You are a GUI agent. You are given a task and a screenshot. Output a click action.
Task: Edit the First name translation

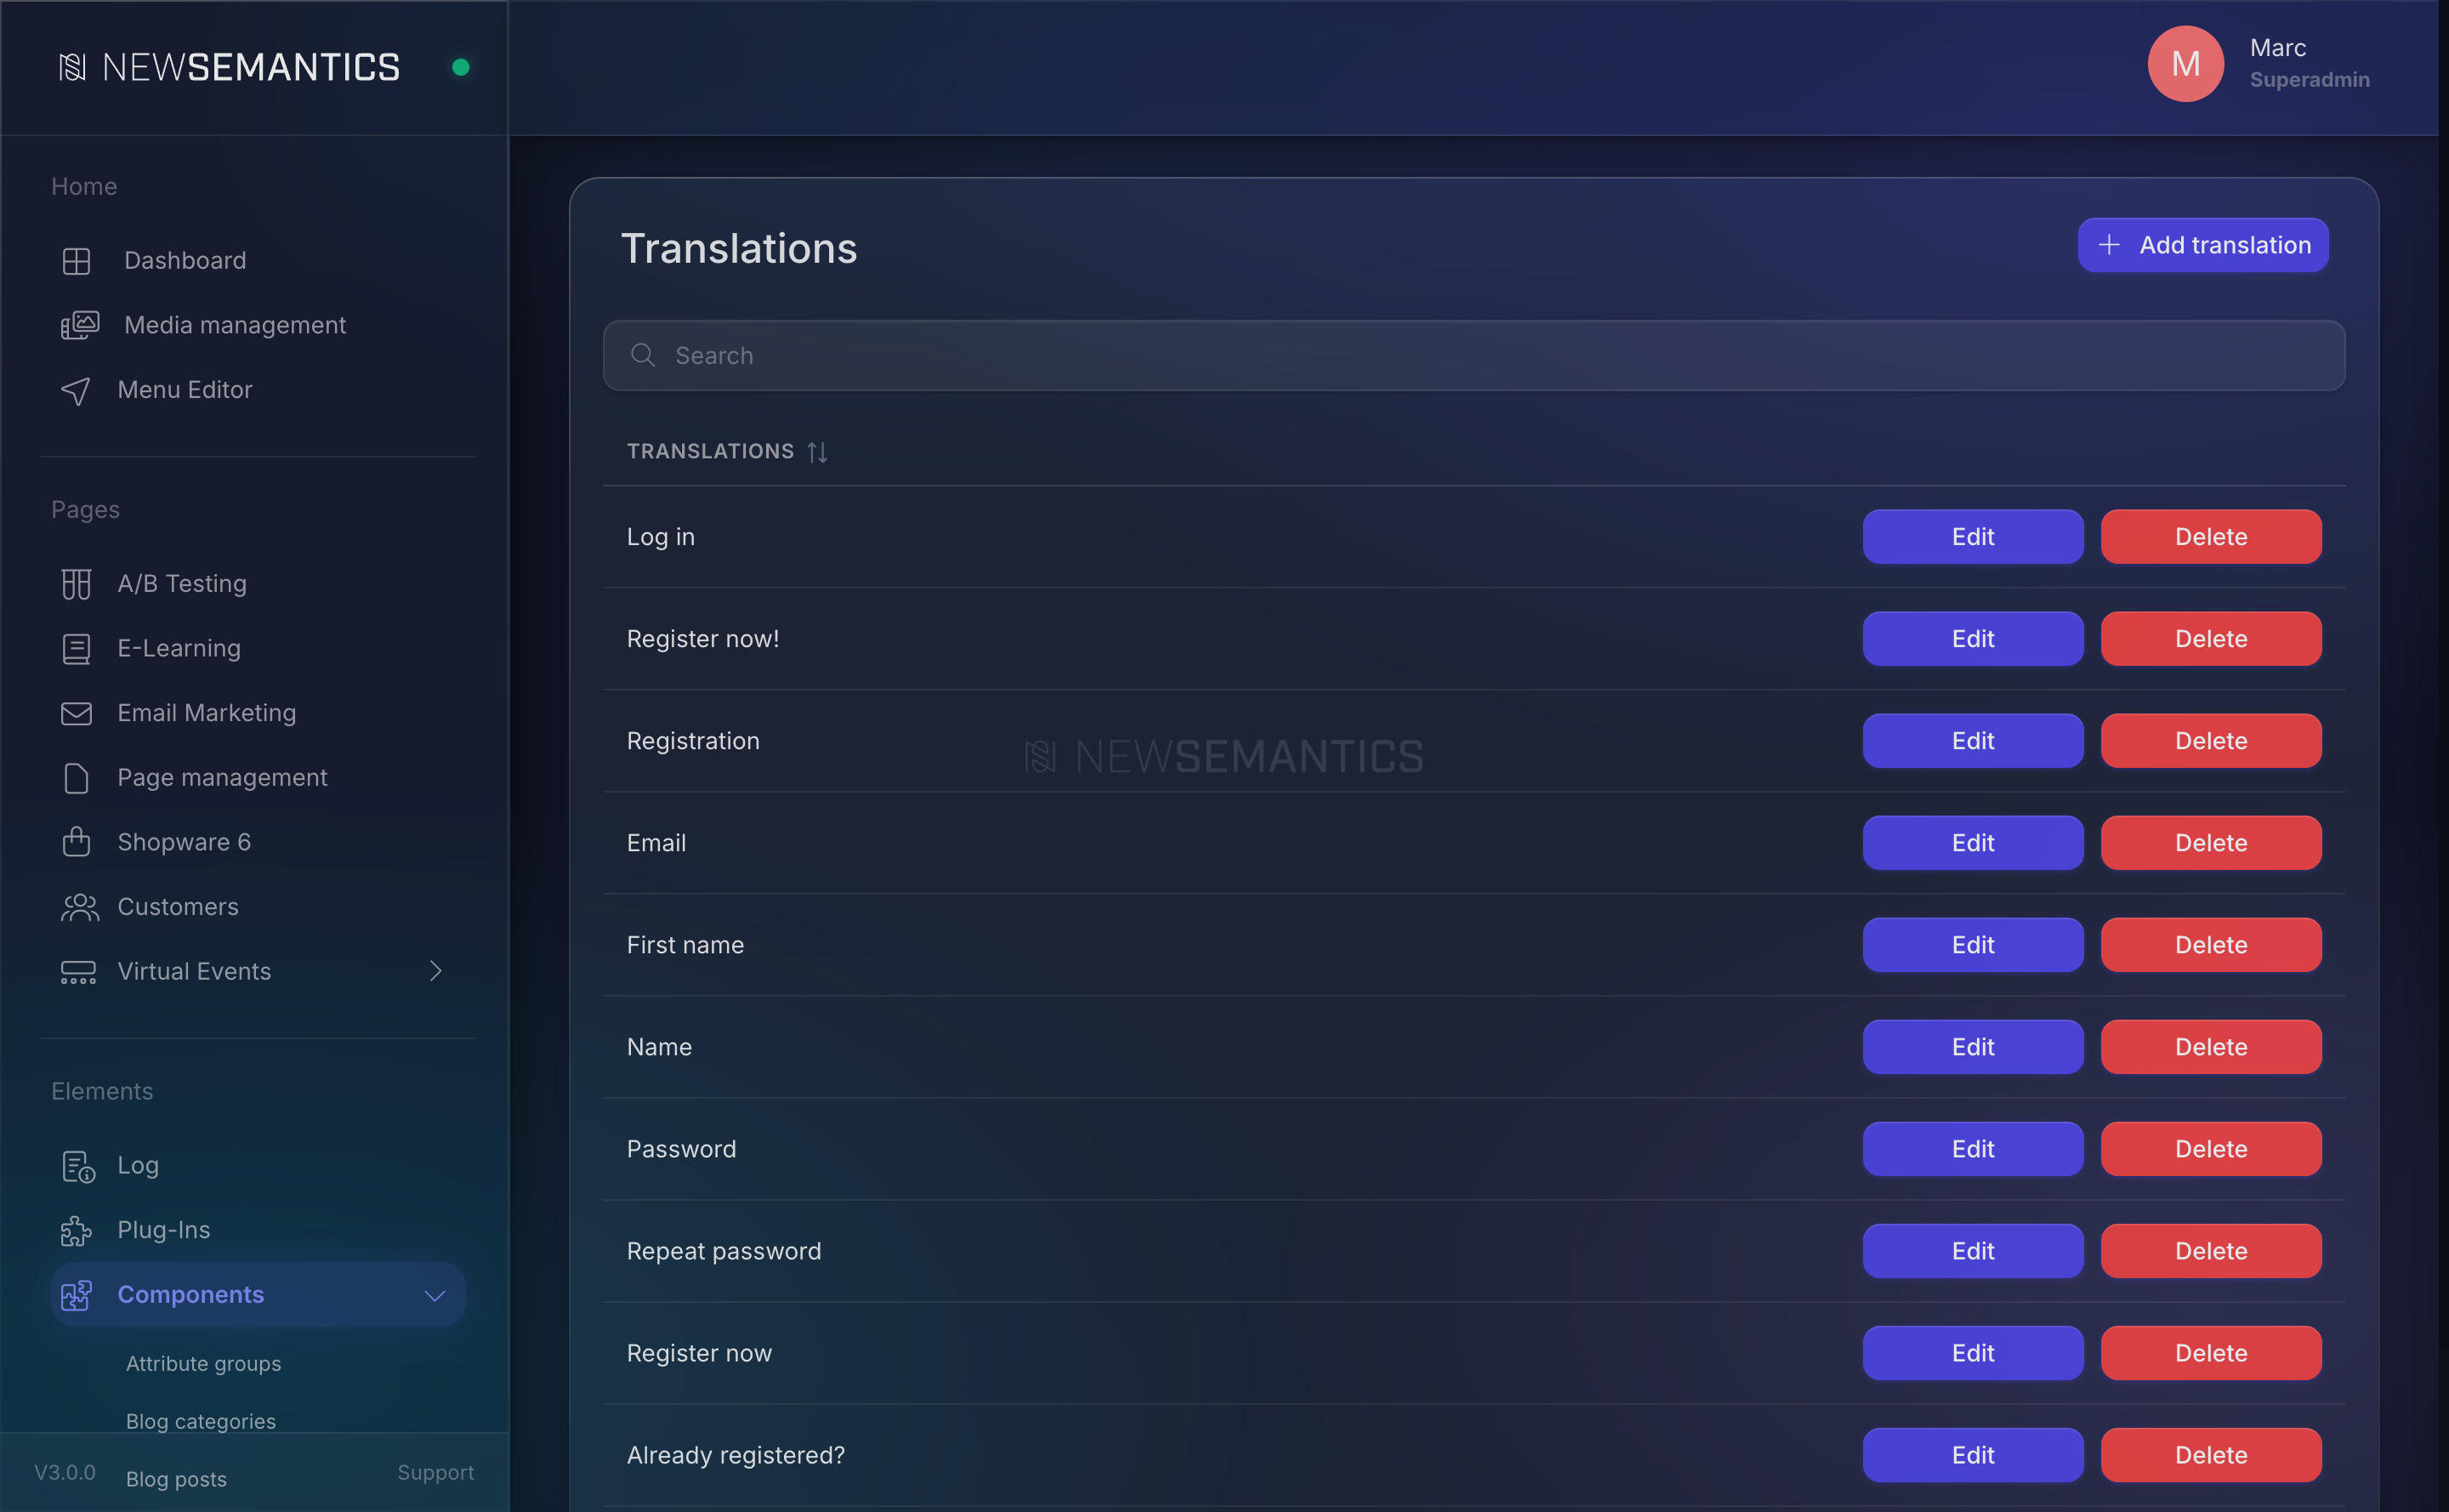point(1973,945)
